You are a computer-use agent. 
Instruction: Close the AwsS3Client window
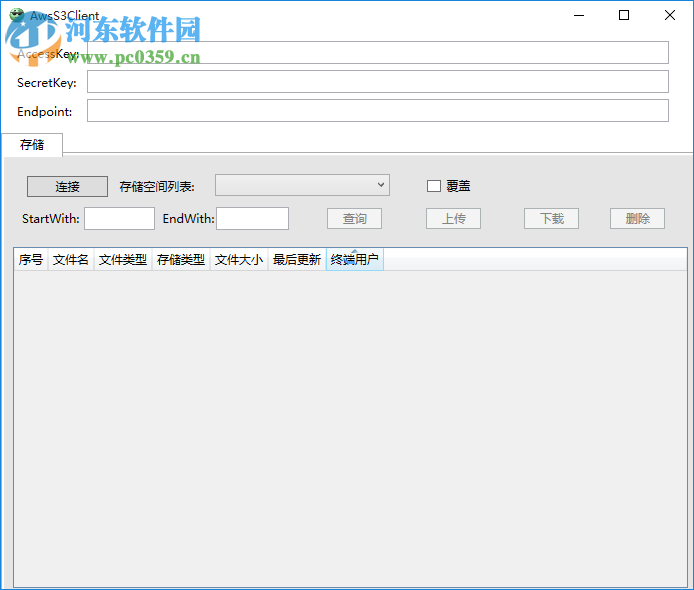[x=670, y=15]
